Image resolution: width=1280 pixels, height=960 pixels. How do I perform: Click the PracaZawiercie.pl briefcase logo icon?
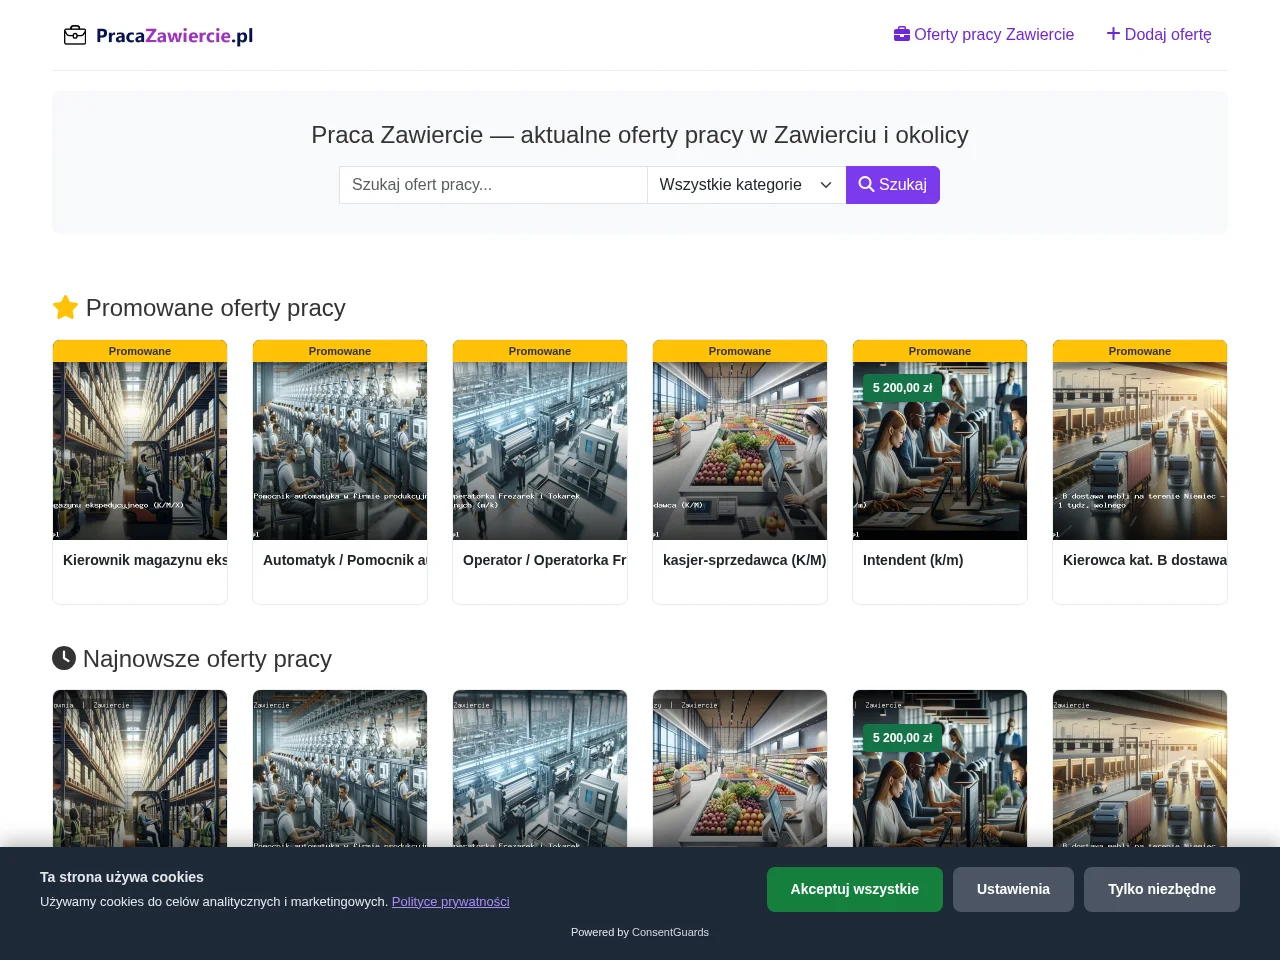[x=75, y=36]
